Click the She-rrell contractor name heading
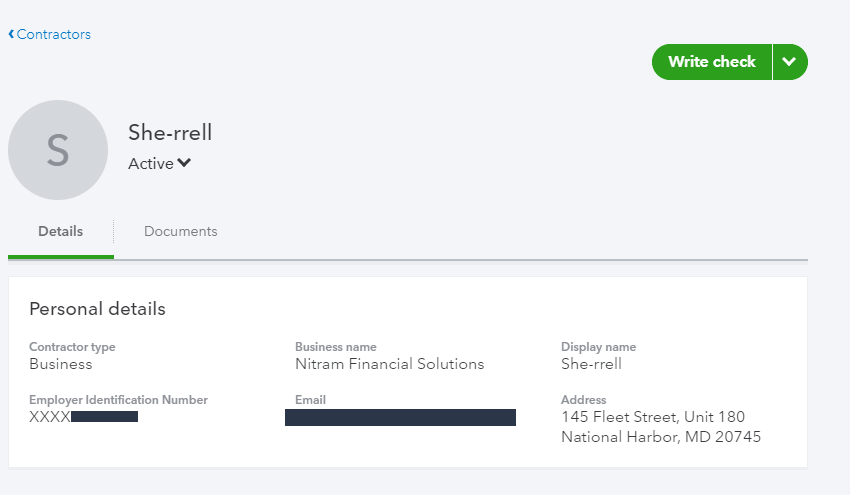The width and height of the screenshot is (850, 495). pos(170,133)
